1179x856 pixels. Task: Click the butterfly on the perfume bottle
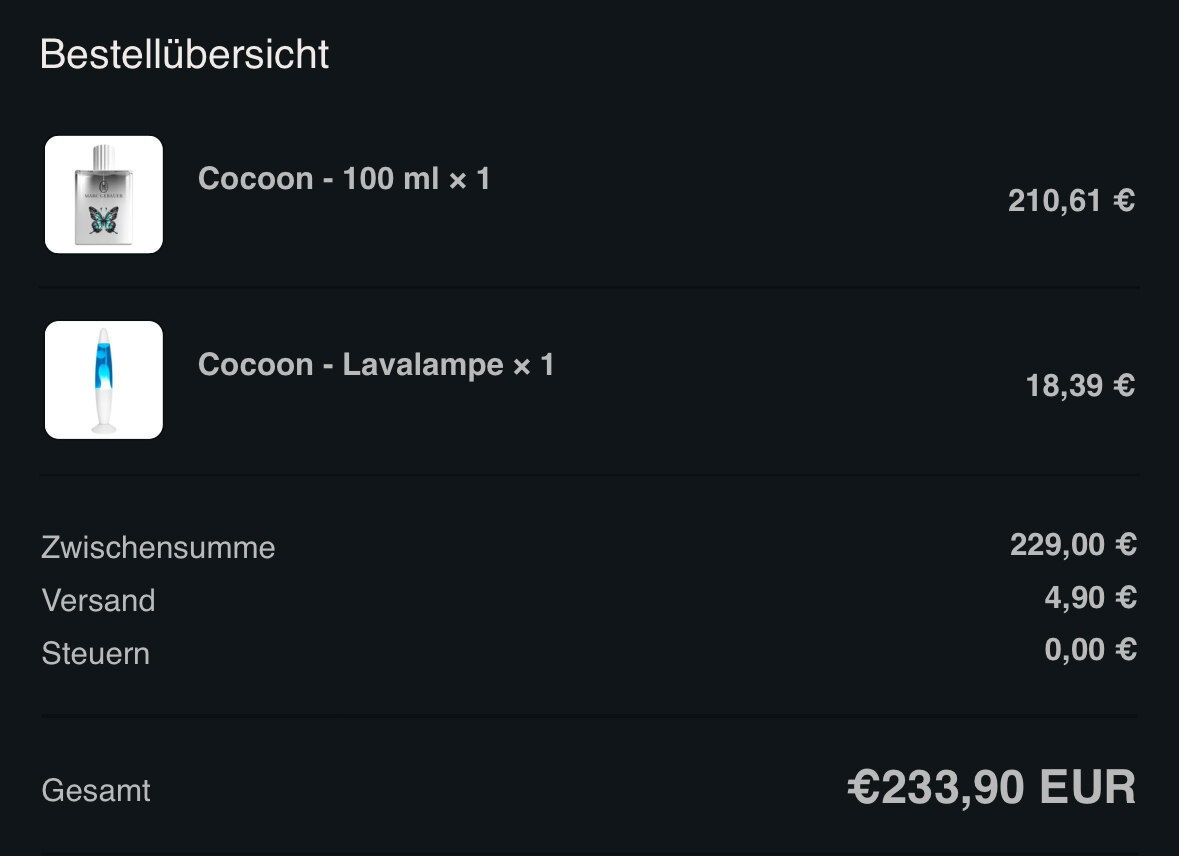[104, 220]
